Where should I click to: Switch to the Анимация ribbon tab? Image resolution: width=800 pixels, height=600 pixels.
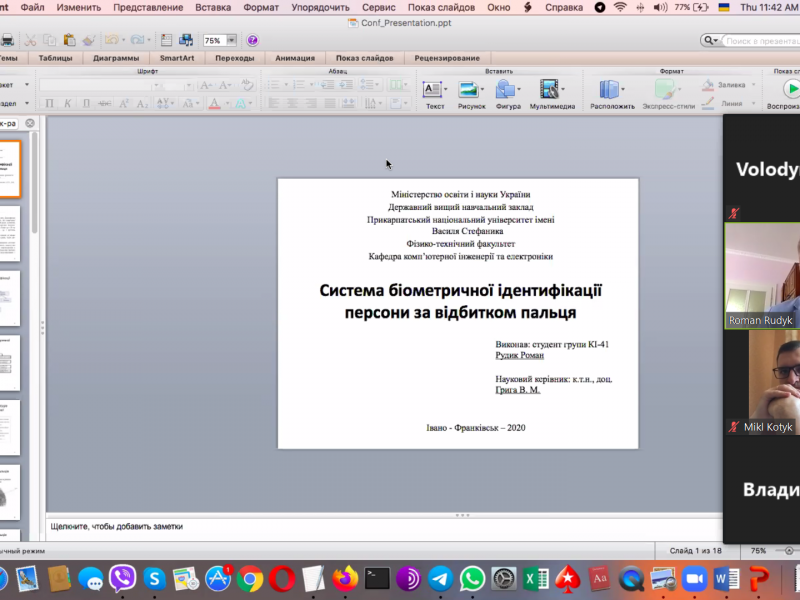tap(294, 58)
